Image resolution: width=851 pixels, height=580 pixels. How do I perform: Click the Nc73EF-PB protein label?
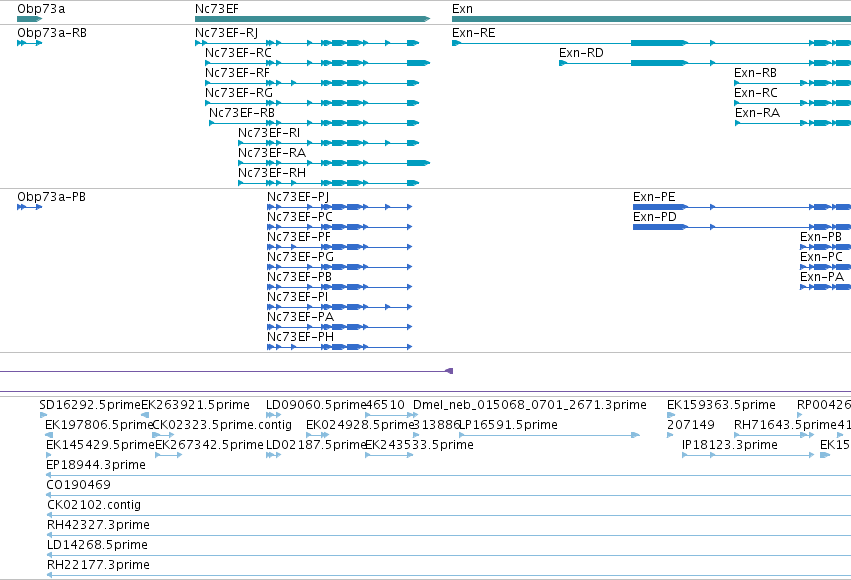tap(299, 277)
